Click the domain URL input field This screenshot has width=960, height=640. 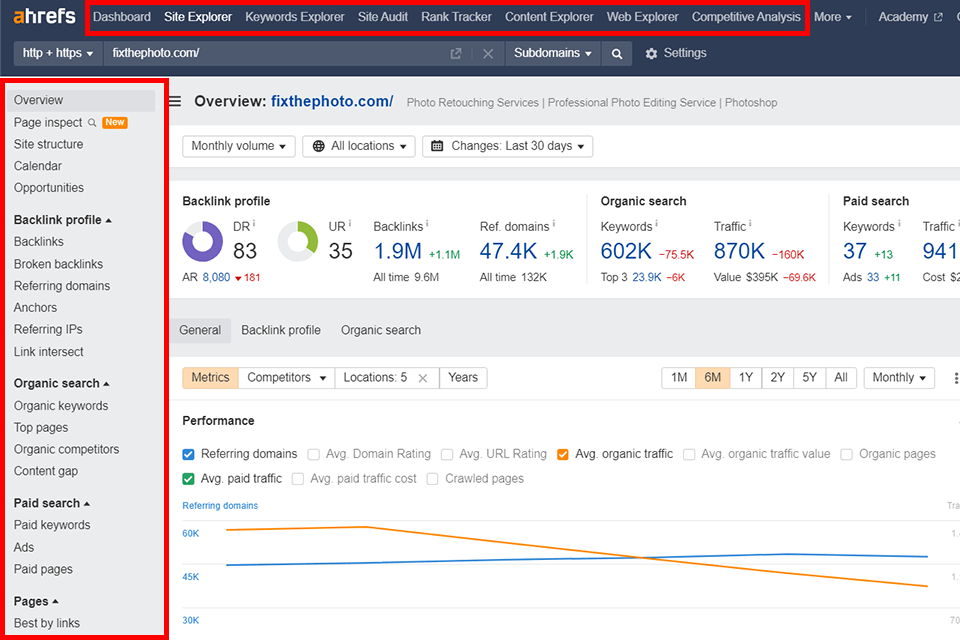tap(270, 54)
